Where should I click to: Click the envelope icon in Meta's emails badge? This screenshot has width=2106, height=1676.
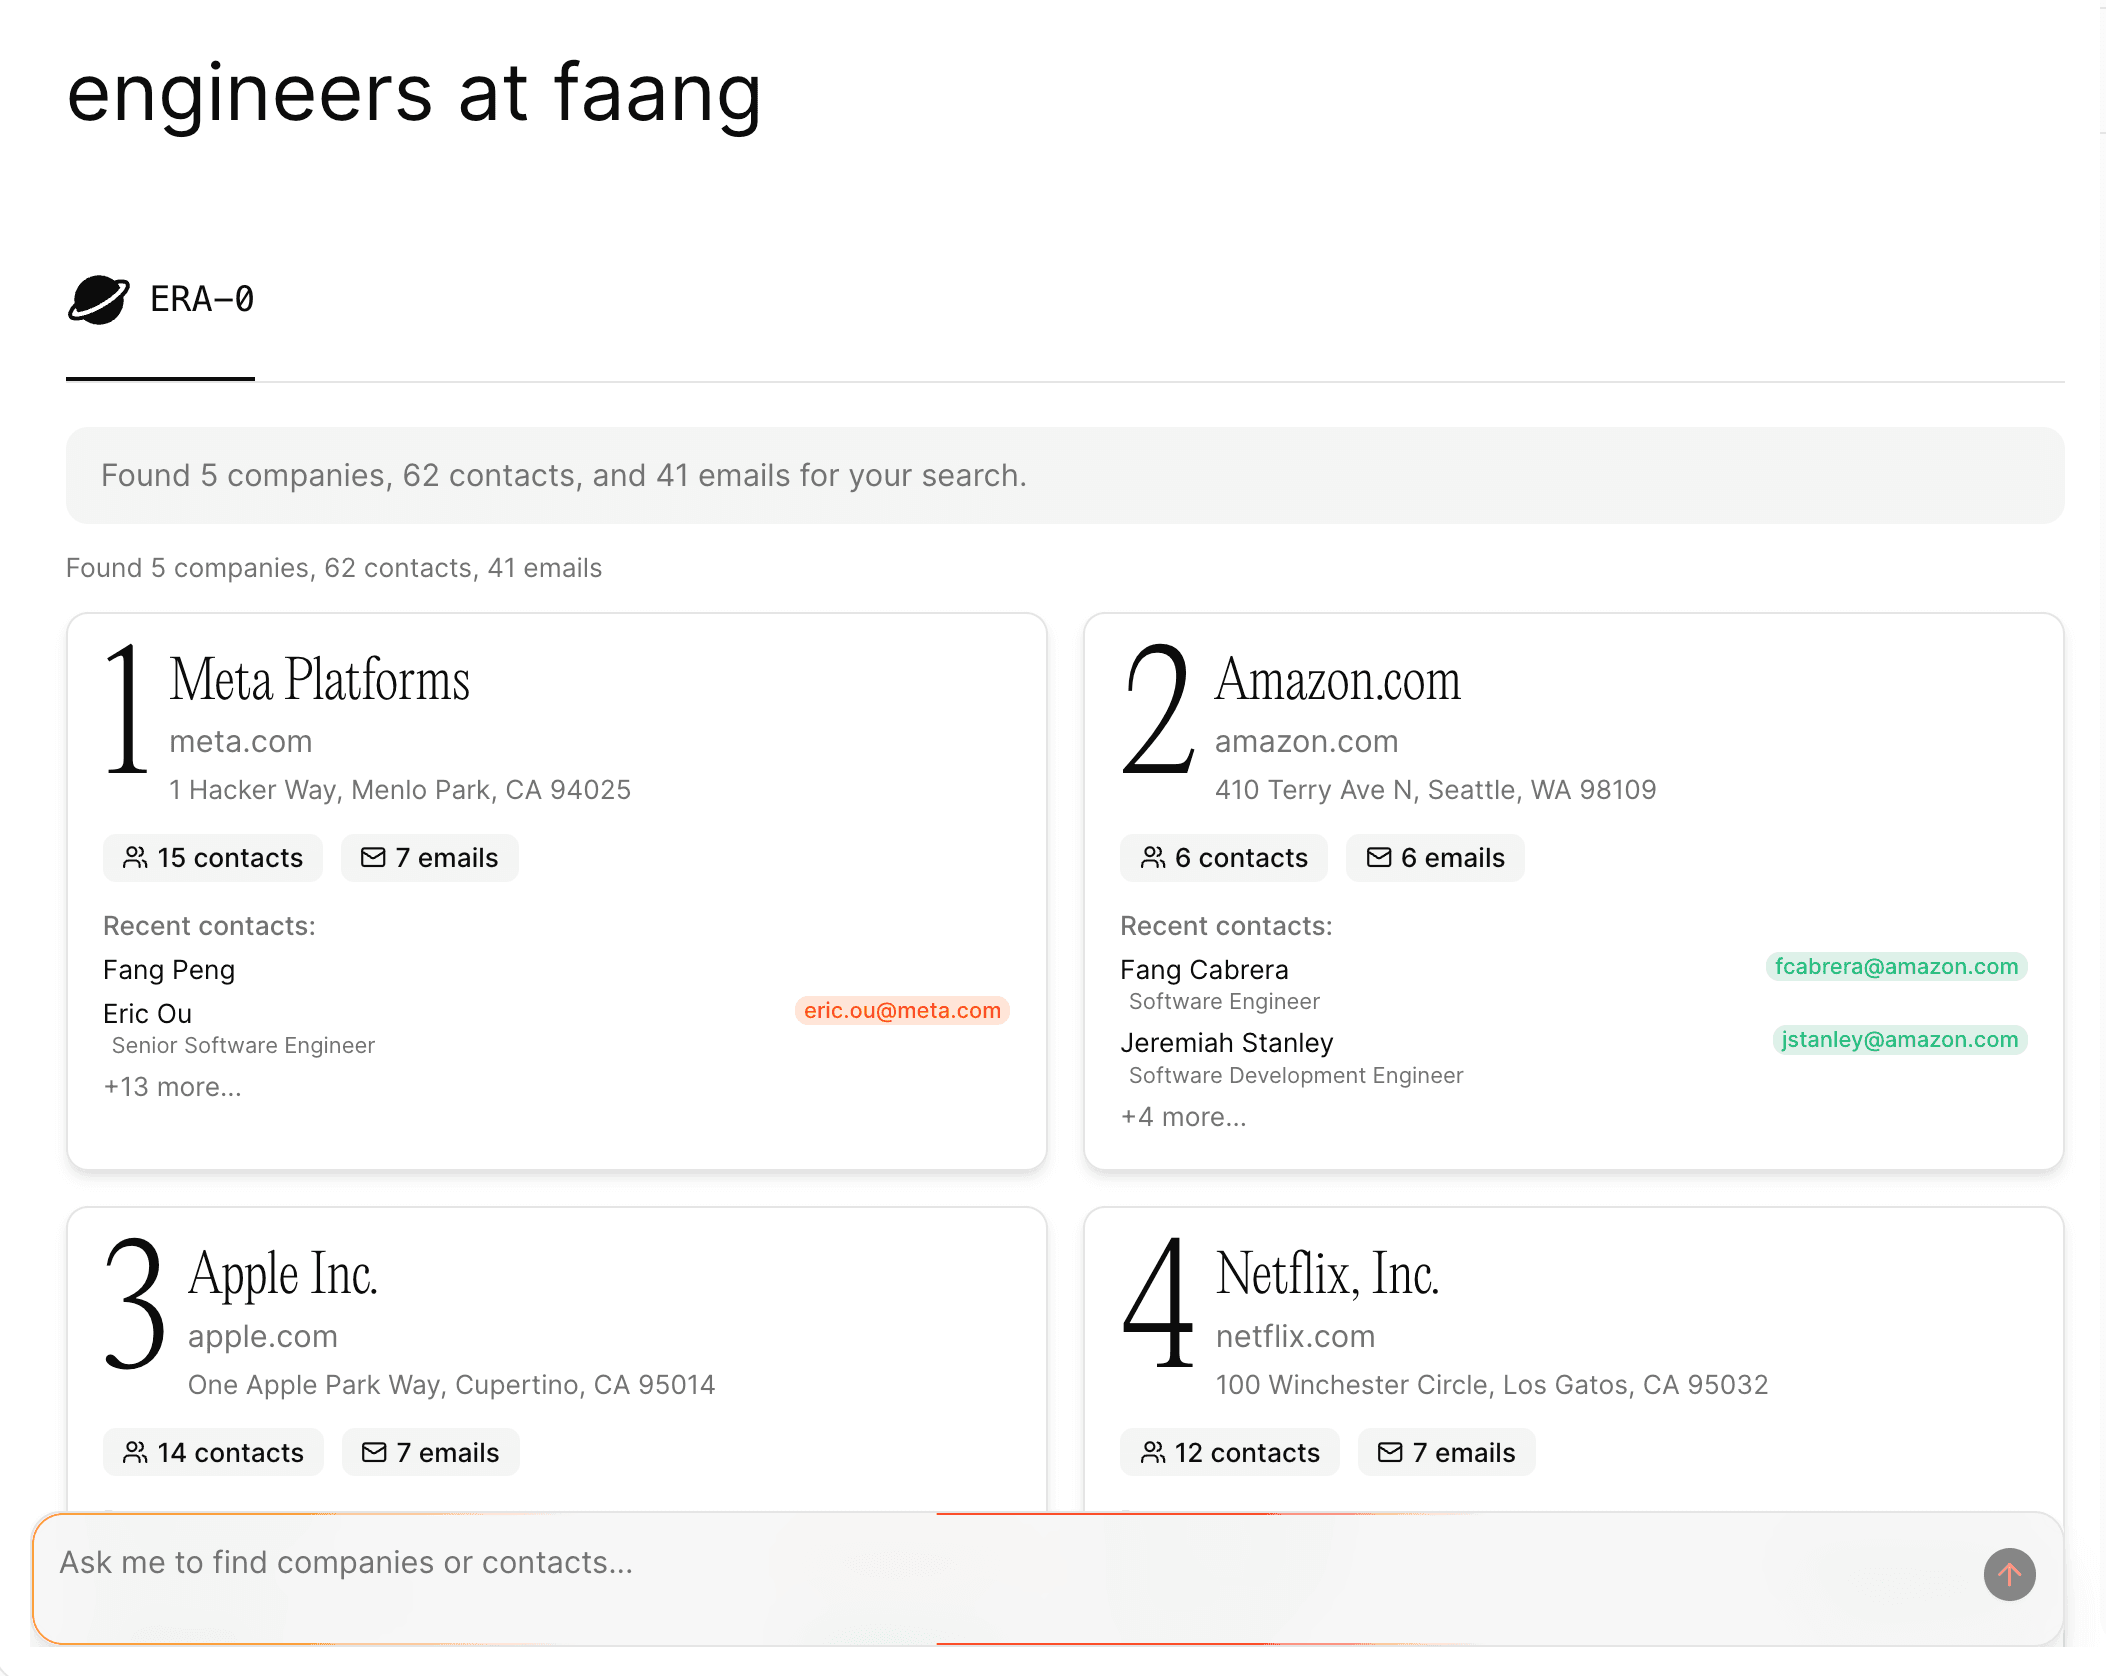click(373, 858)
